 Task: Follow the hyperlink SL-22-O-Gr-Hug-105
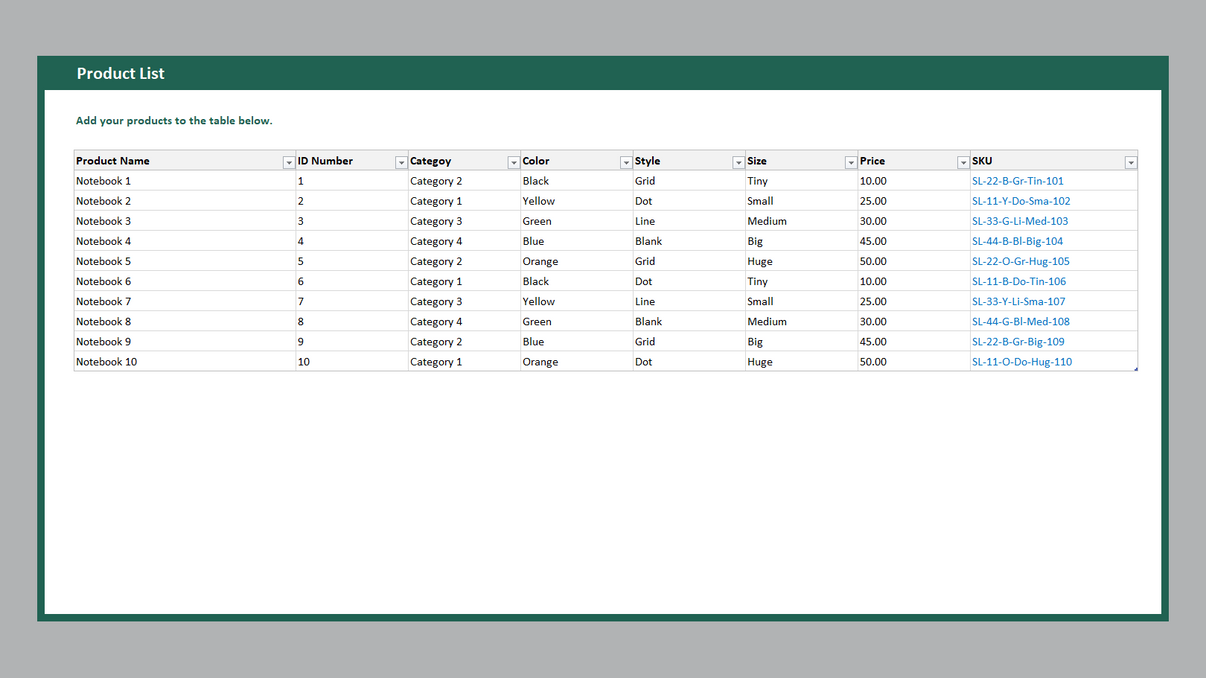point(1021,261)
